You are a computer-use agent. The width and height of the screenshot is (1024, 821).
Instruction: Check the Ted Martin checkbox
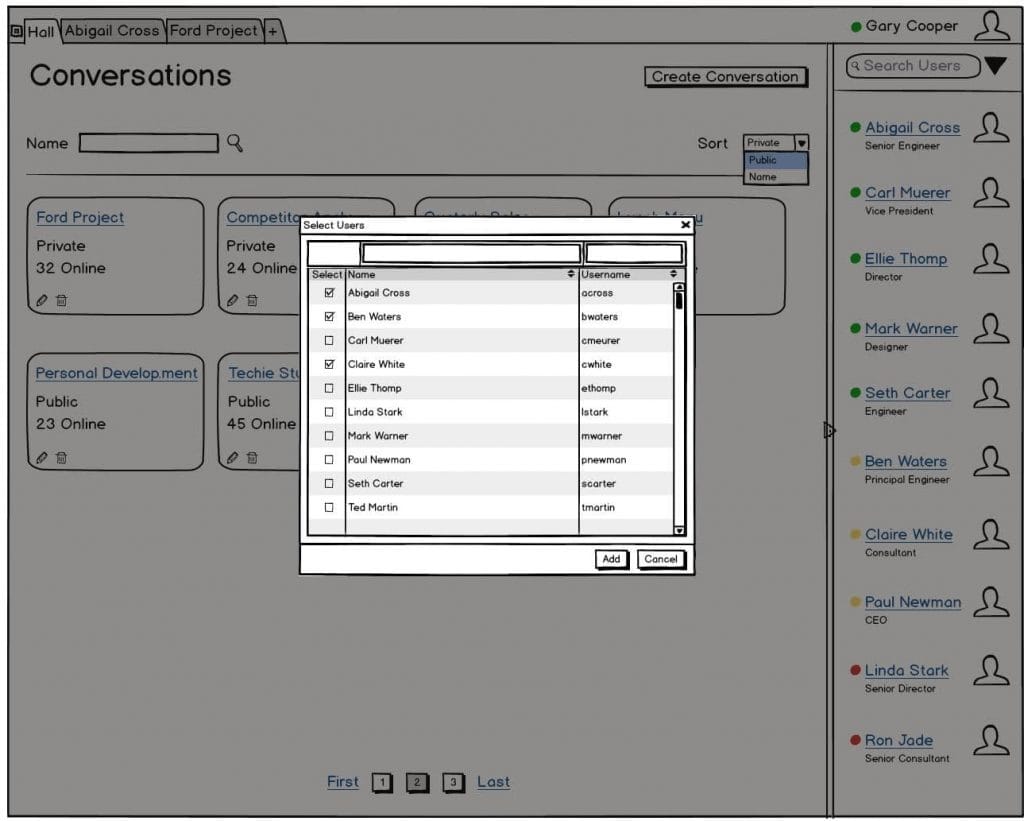[x=329, y=507]
